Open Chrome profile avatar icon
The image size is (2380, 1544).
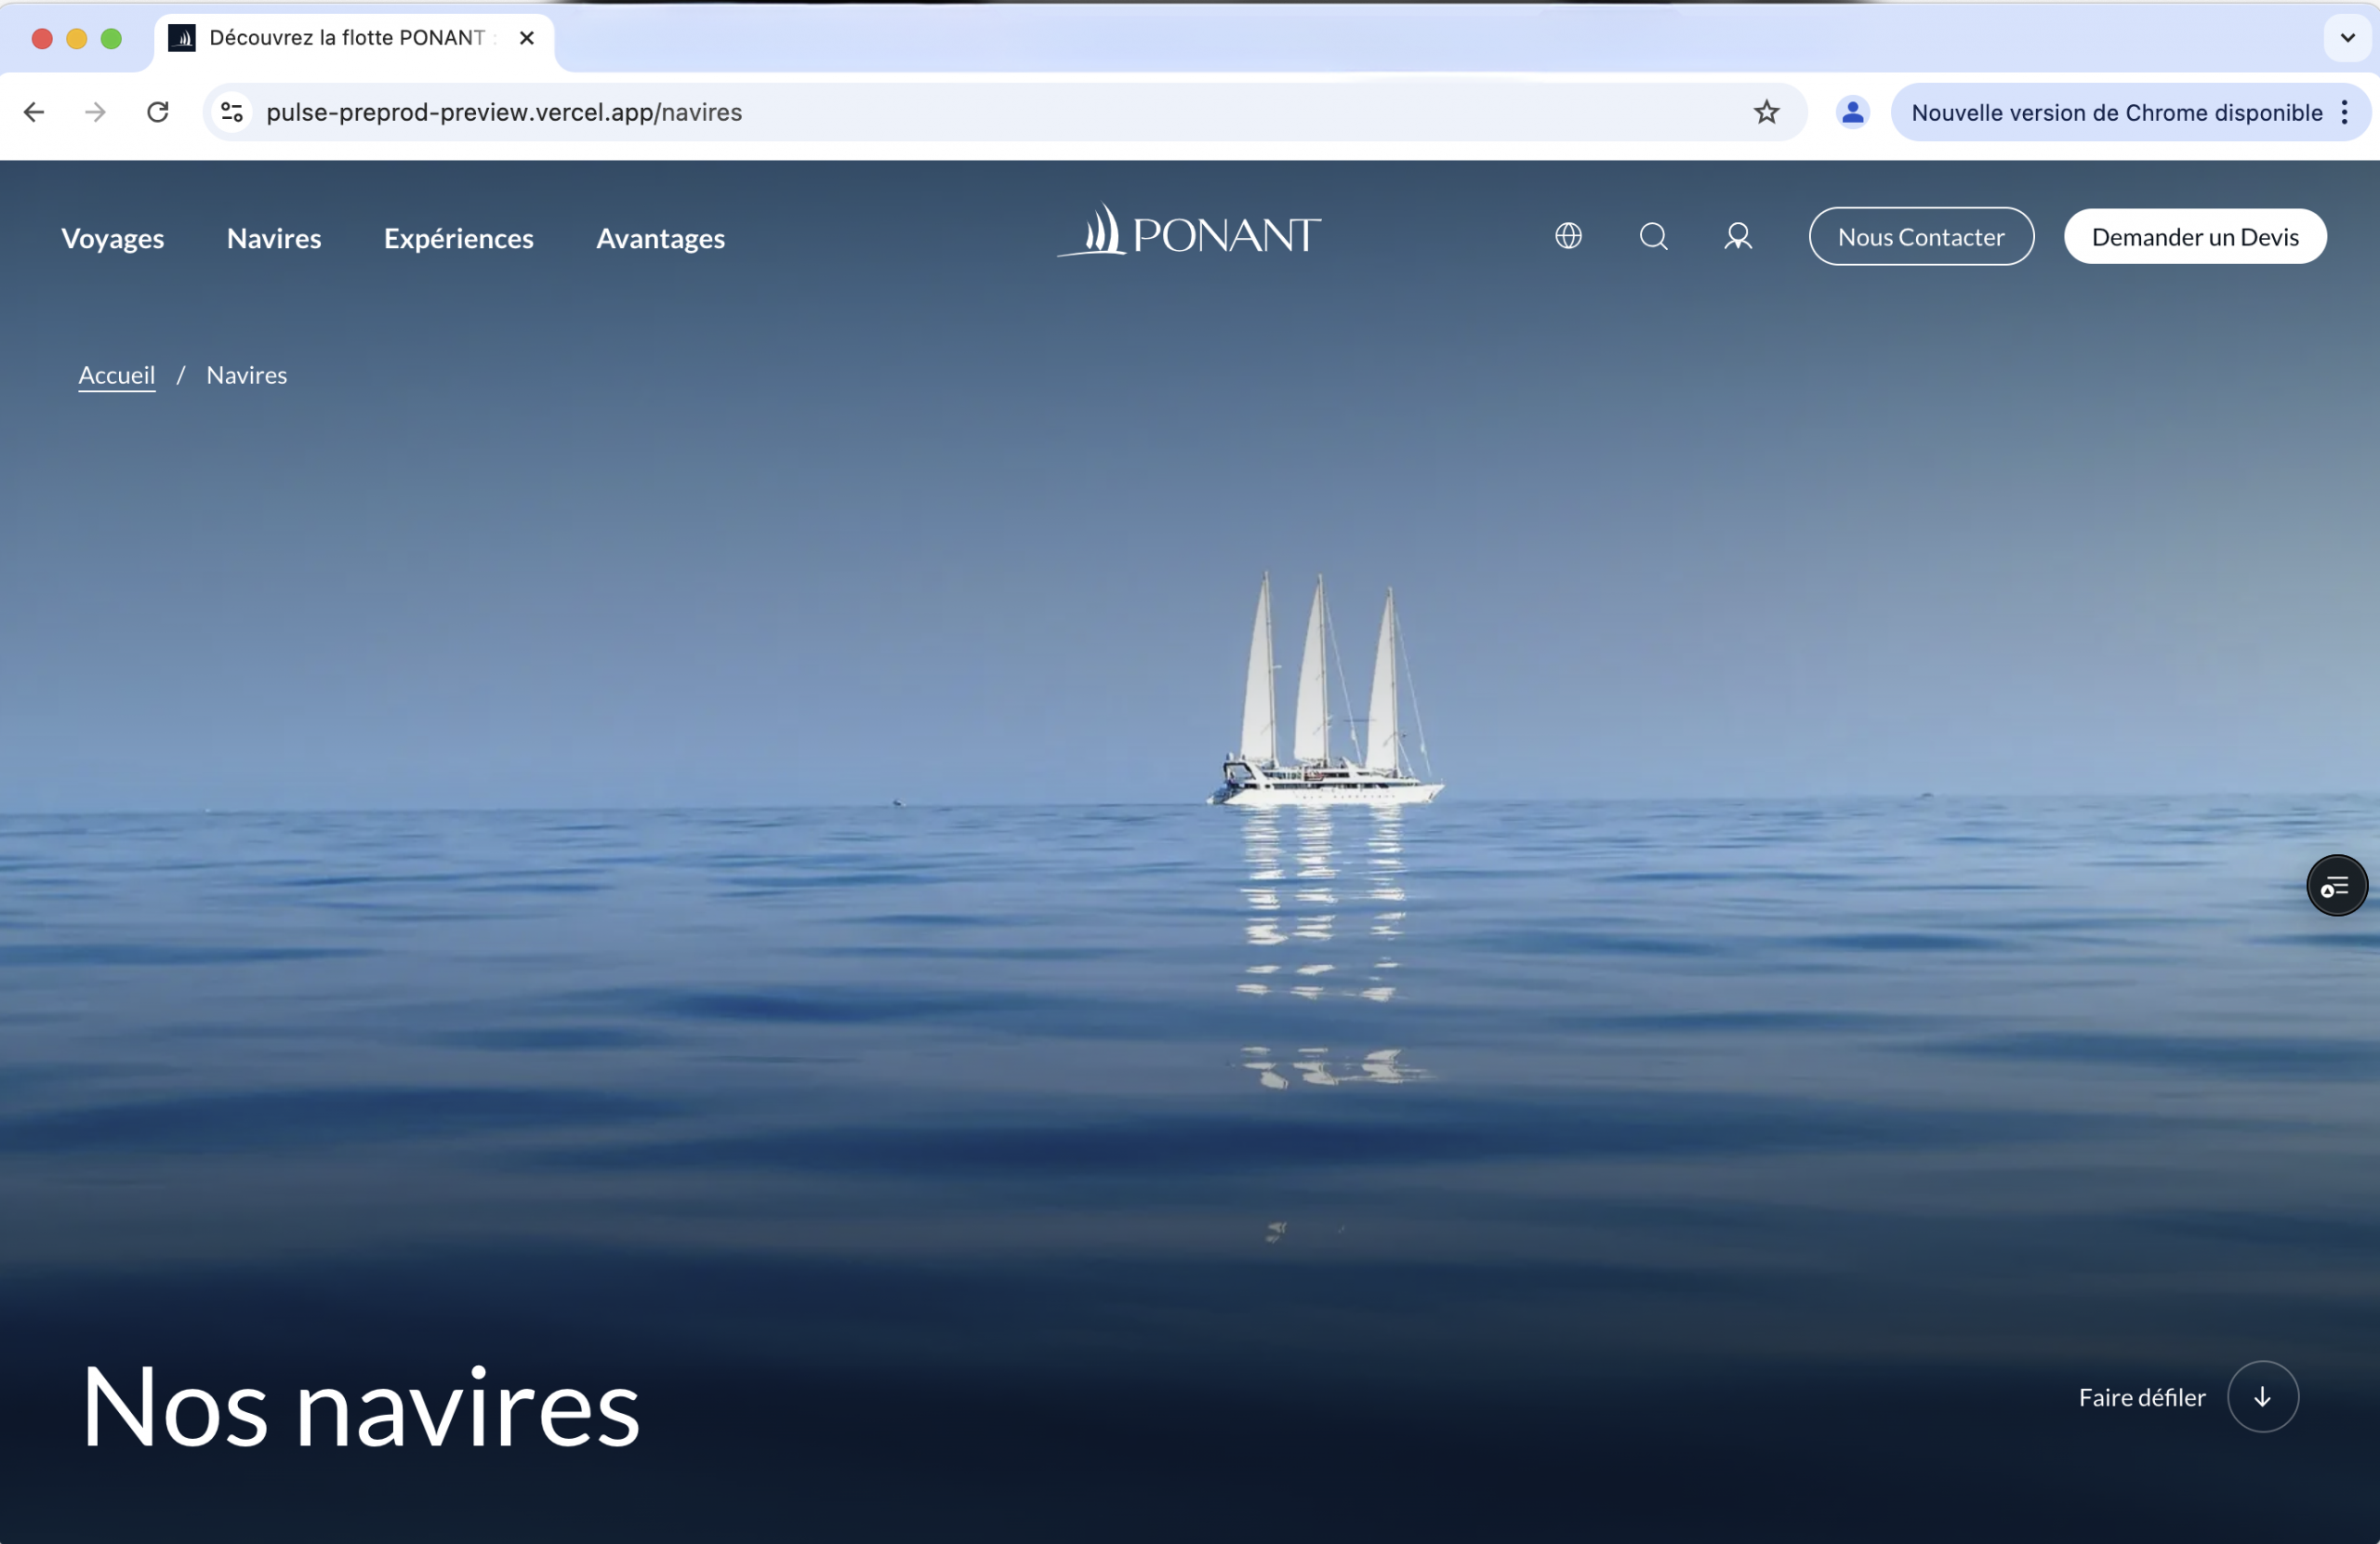coord(1852,112)
